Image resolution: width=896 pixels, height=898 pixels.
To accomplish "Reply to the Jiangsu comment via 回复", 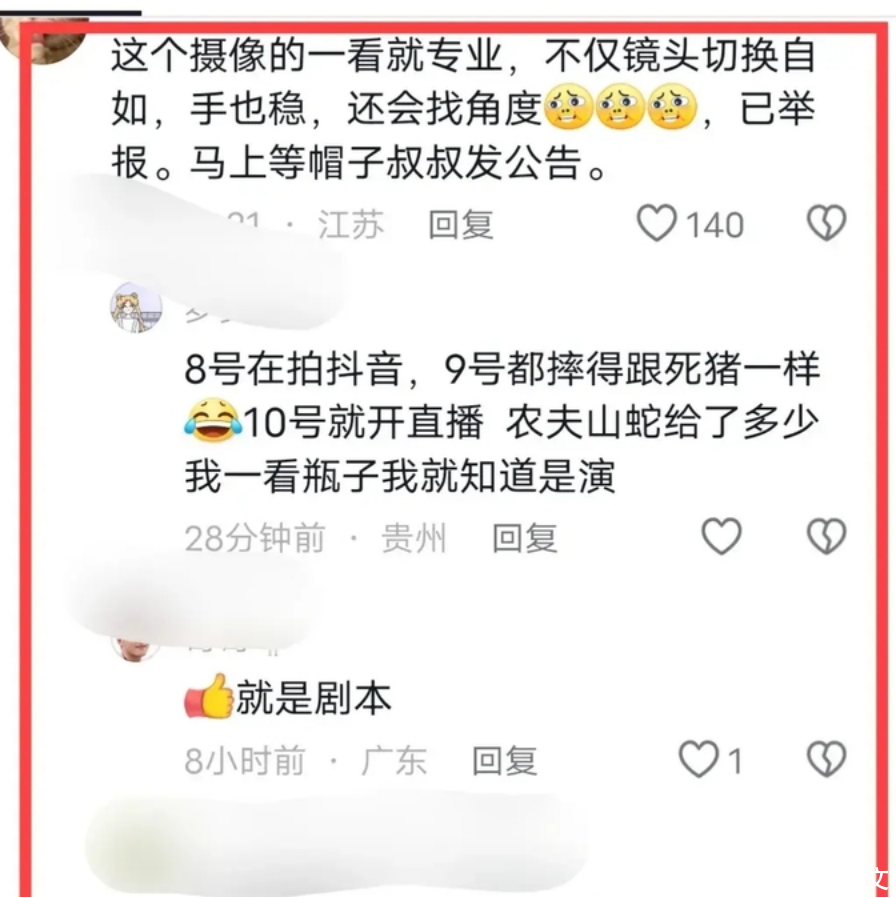I will point(461,224).
